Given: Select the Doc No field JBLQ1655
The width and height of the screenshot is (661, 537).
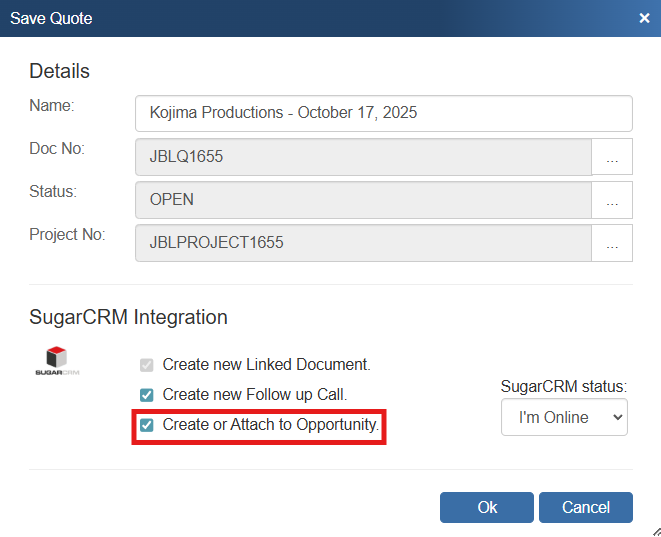Looking at the screenshot, I should click(x=363, y=157).
